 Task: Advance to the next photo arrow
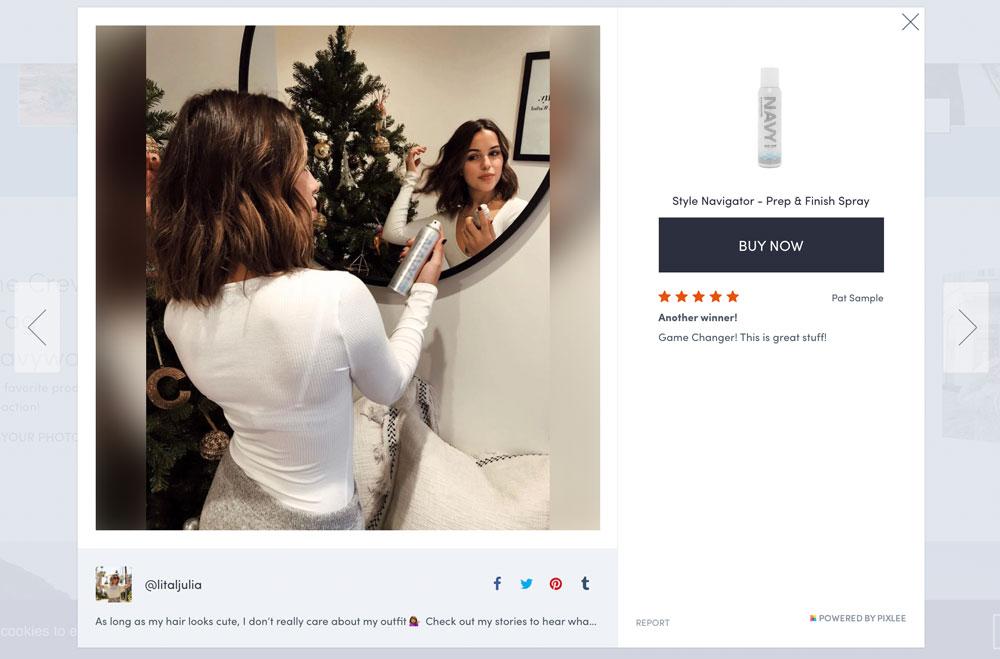966,327
